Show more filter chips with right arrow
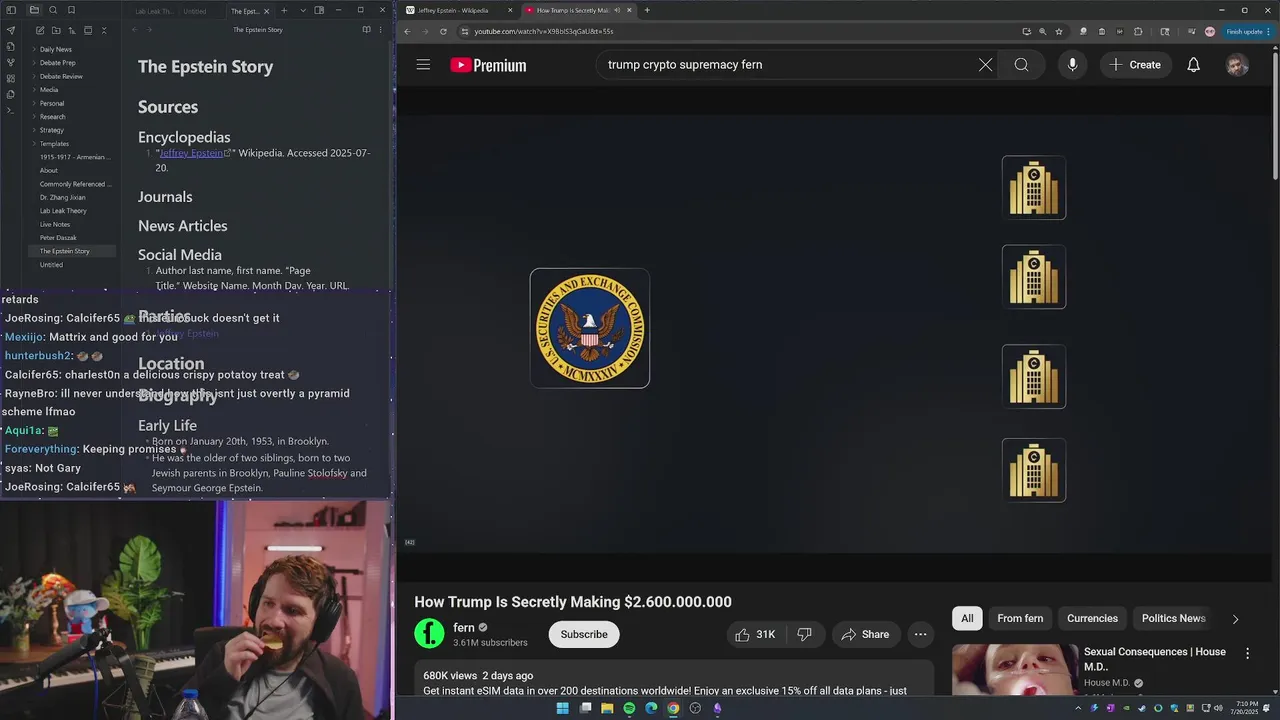The width and height of the screenshot is (1280, 720). (1235, 619)
